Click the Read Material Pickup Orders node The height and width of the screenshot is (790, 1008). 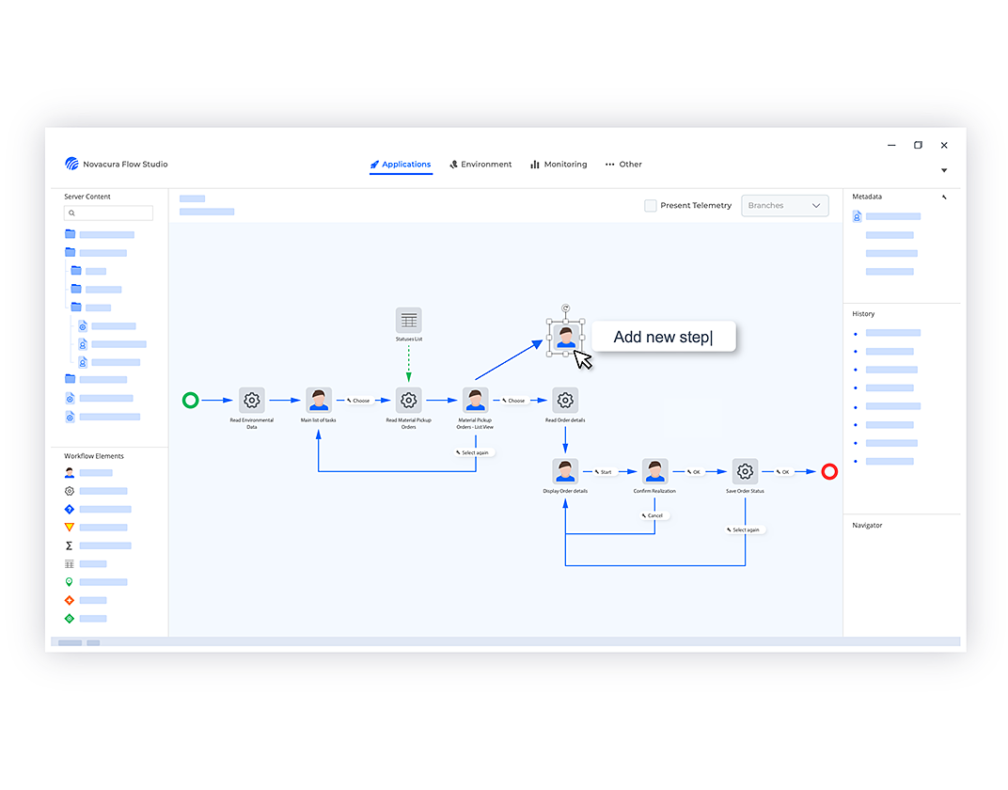[x=408, y=400]
